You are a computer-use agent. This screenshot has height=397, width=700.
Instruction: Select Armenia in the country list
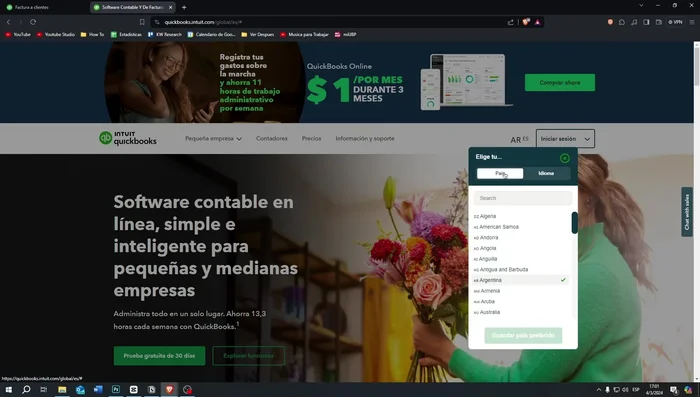point(521,291)
